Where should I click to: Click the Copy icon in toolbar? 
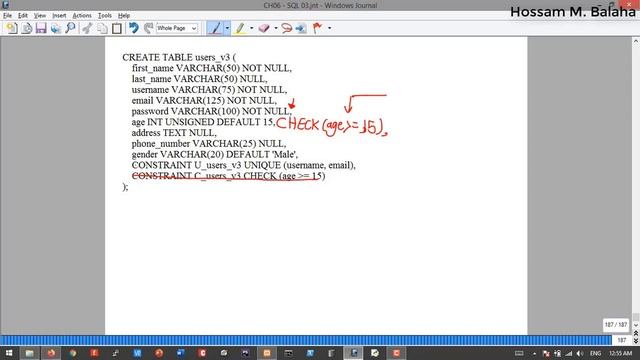tap(102, 28)
